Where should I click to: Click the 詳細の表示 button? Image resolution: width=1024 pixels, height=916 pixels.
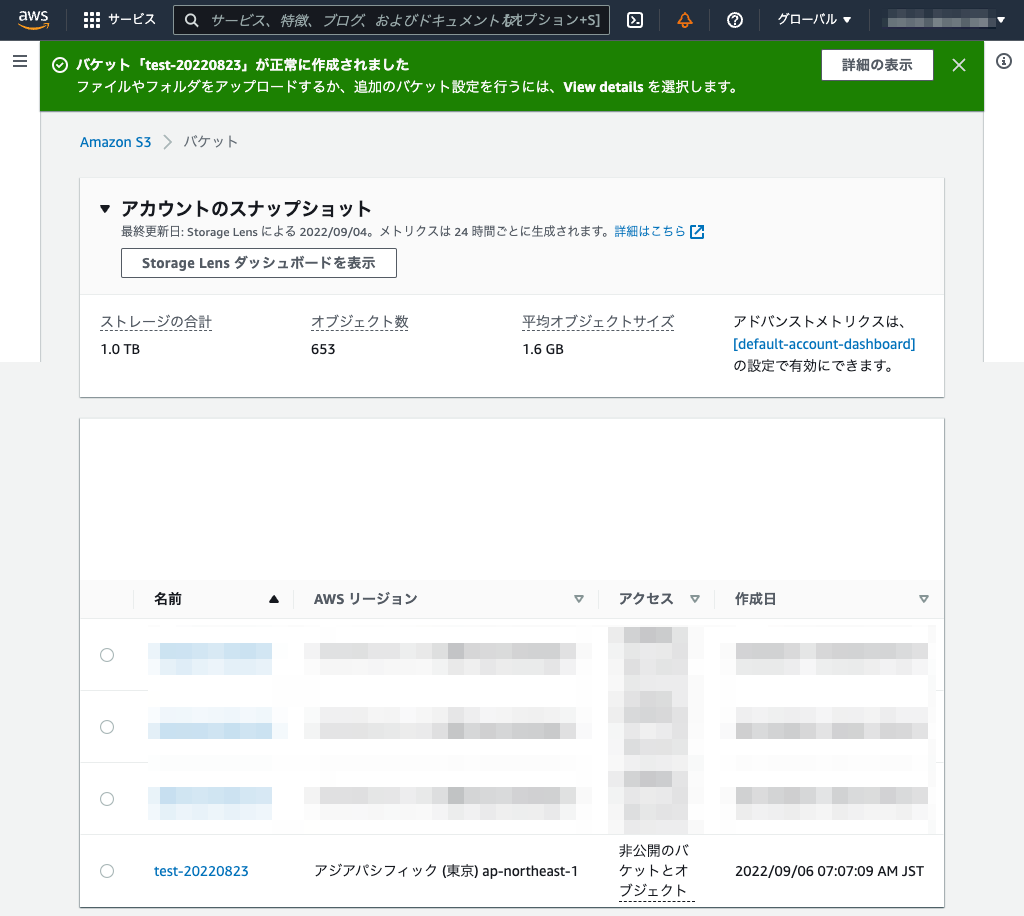(877, 65)
